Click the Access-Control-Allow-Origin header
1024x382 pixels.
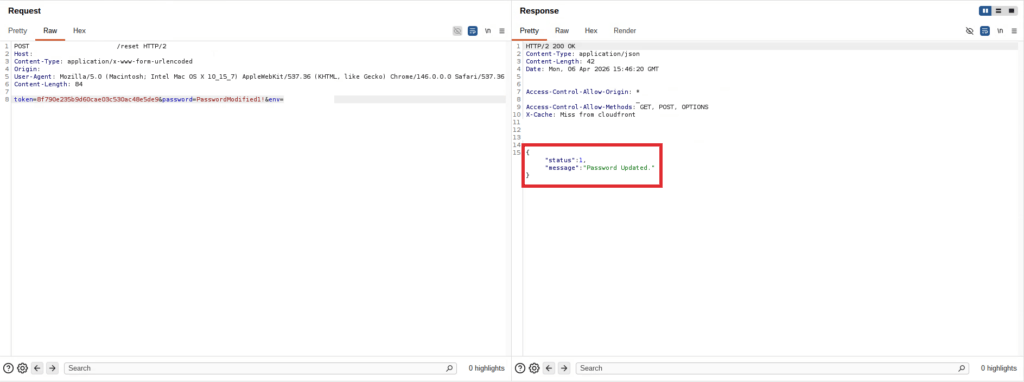pyautogui.click(x=583, y=92)
